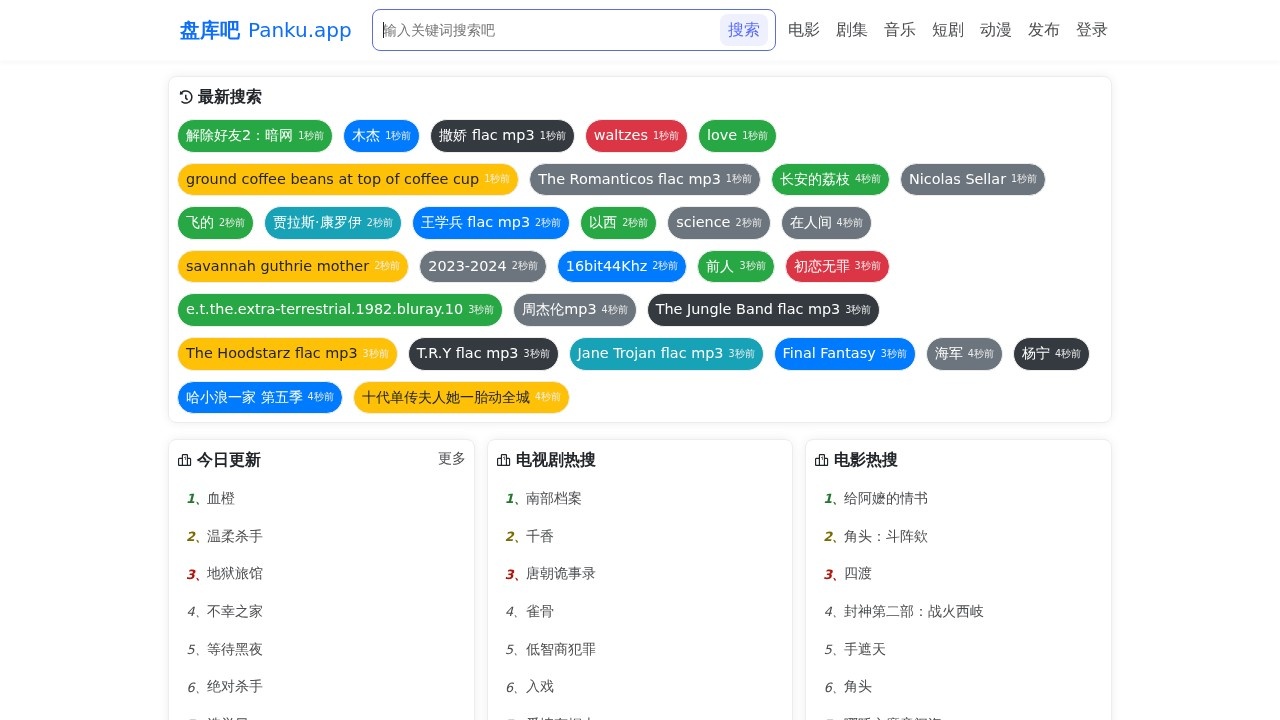Open the 剧集 navigation item
The width and height of the screenshot is (1280, 720).
pyautogui.click(x=852, y=30)
